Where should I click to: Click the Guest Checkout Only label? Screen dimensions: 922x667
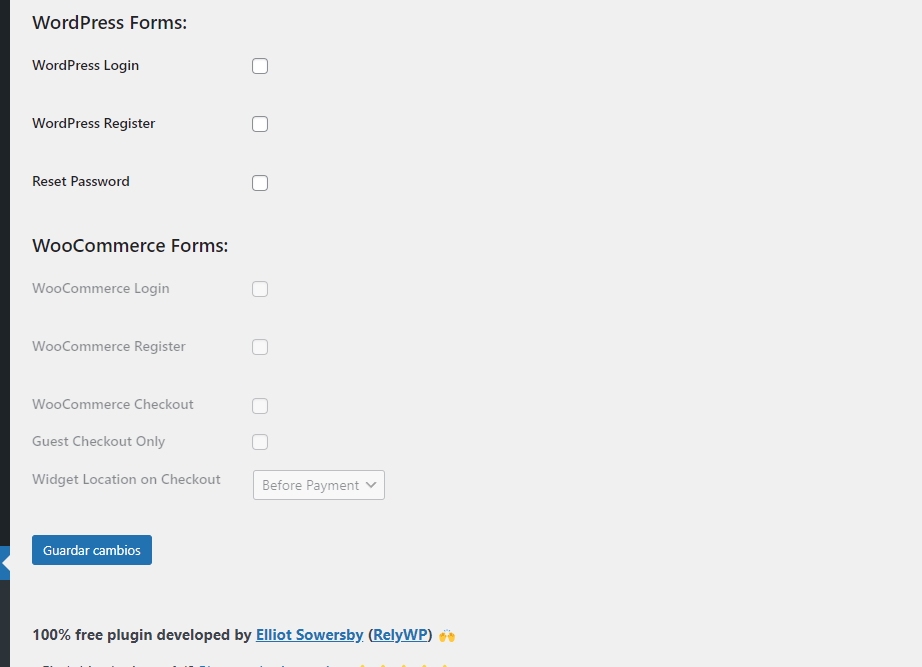point(98,441)
